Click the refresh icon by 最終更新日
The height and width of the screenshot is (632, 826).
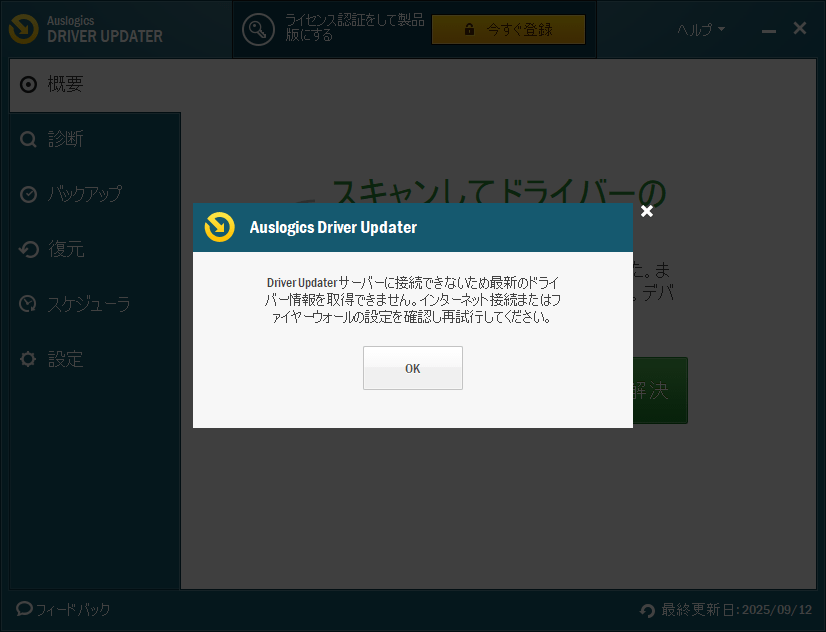click(647, 610)
